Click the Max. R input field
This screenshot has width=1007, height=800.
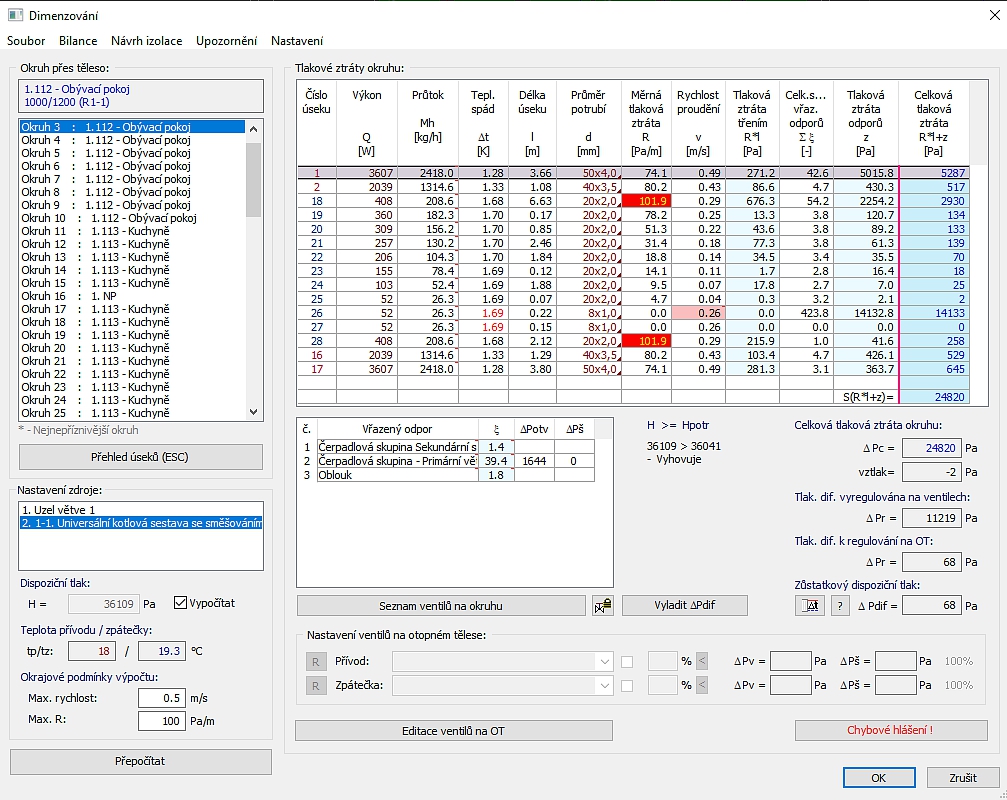(162, 721)
